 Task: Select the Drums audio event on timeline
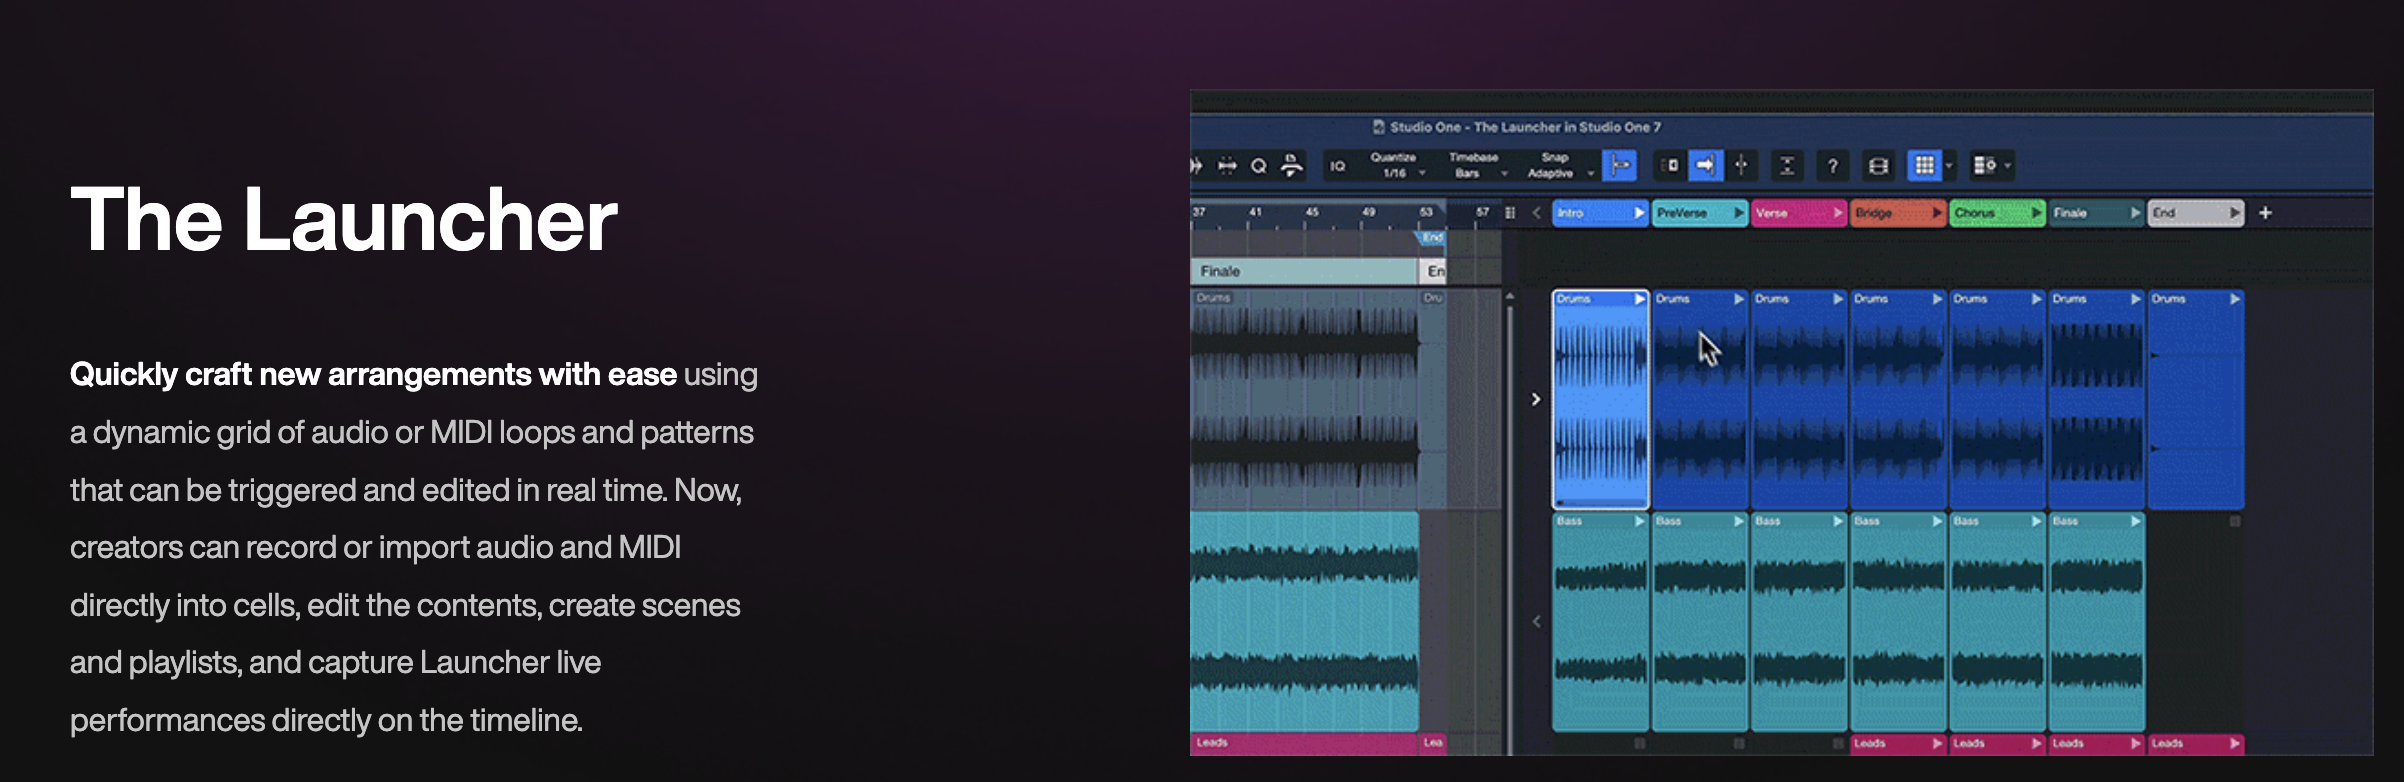tap(1304, 399)
